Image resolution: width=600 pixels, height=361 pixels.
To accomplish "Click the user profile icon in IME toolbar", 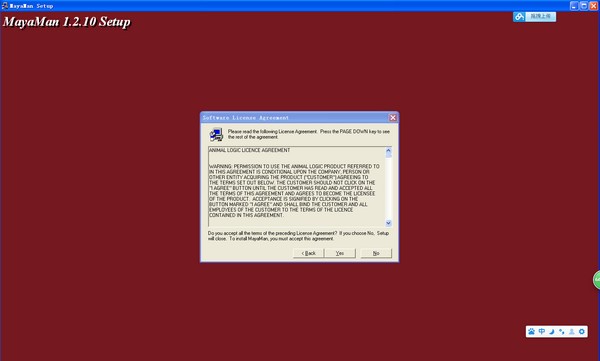I will 572,332.
